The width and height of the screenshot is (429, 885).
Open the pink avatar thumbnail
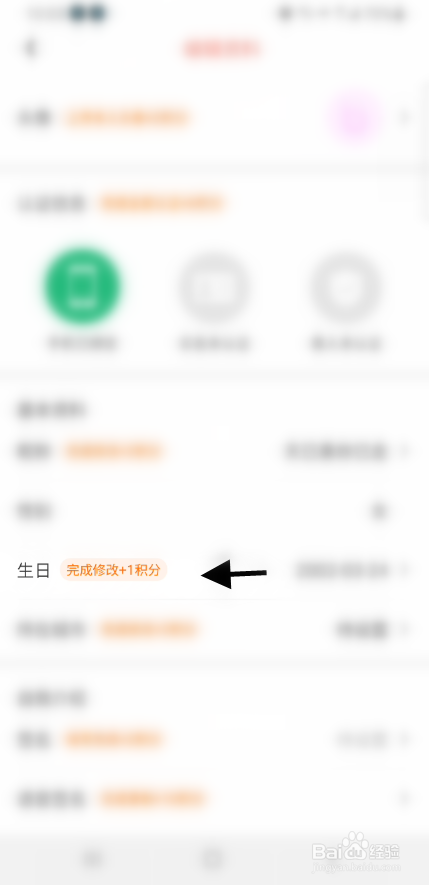coord(356,118)
